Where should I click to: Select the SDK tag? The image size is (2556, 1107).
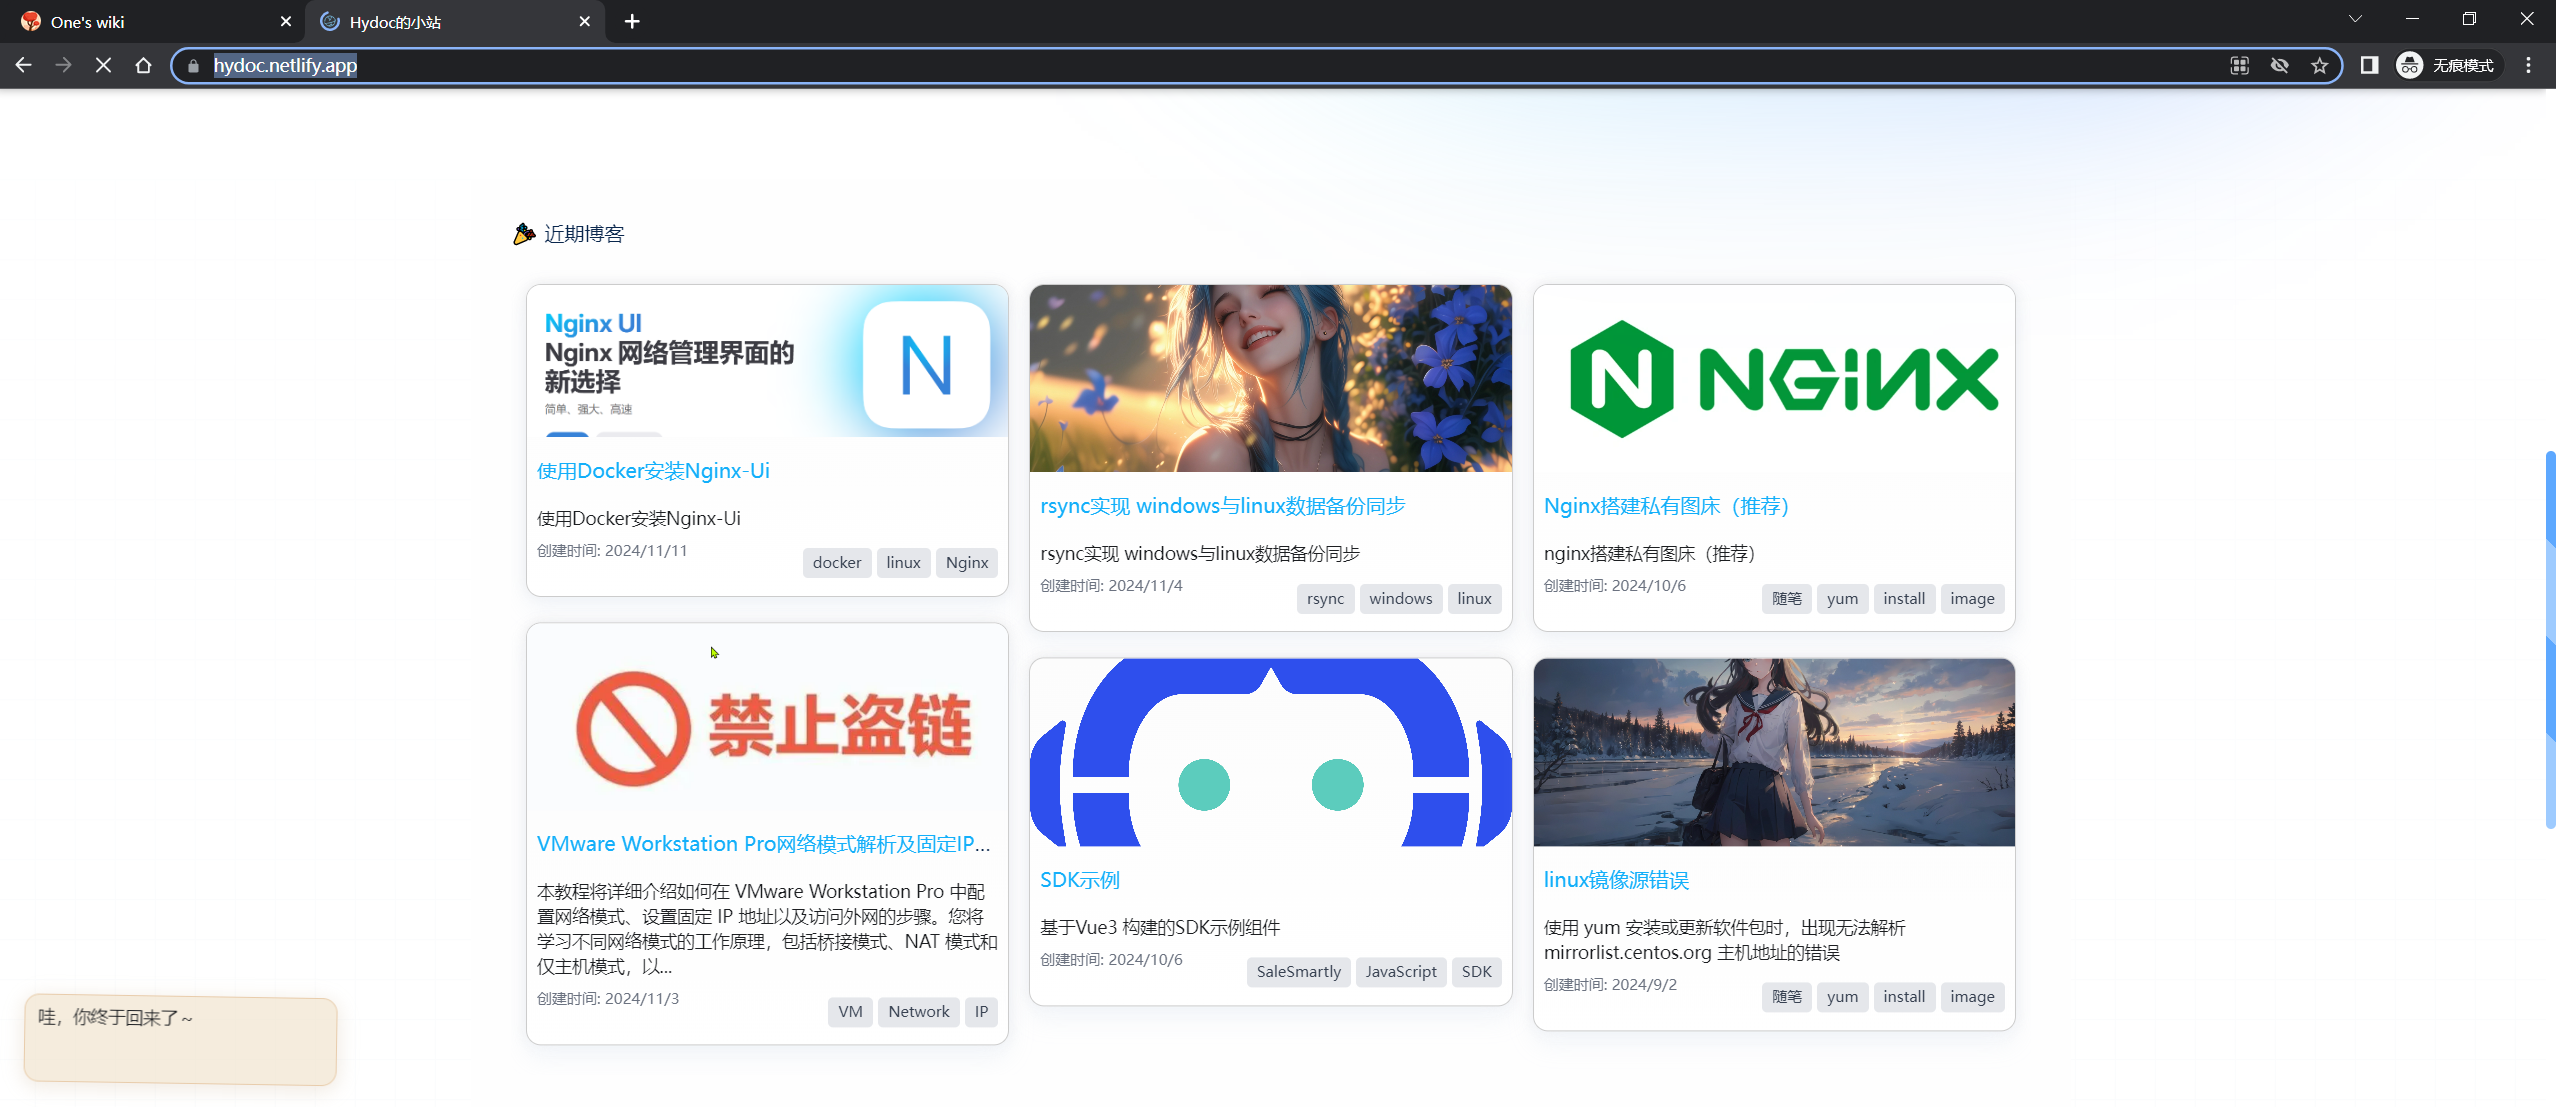(1476, 972)
